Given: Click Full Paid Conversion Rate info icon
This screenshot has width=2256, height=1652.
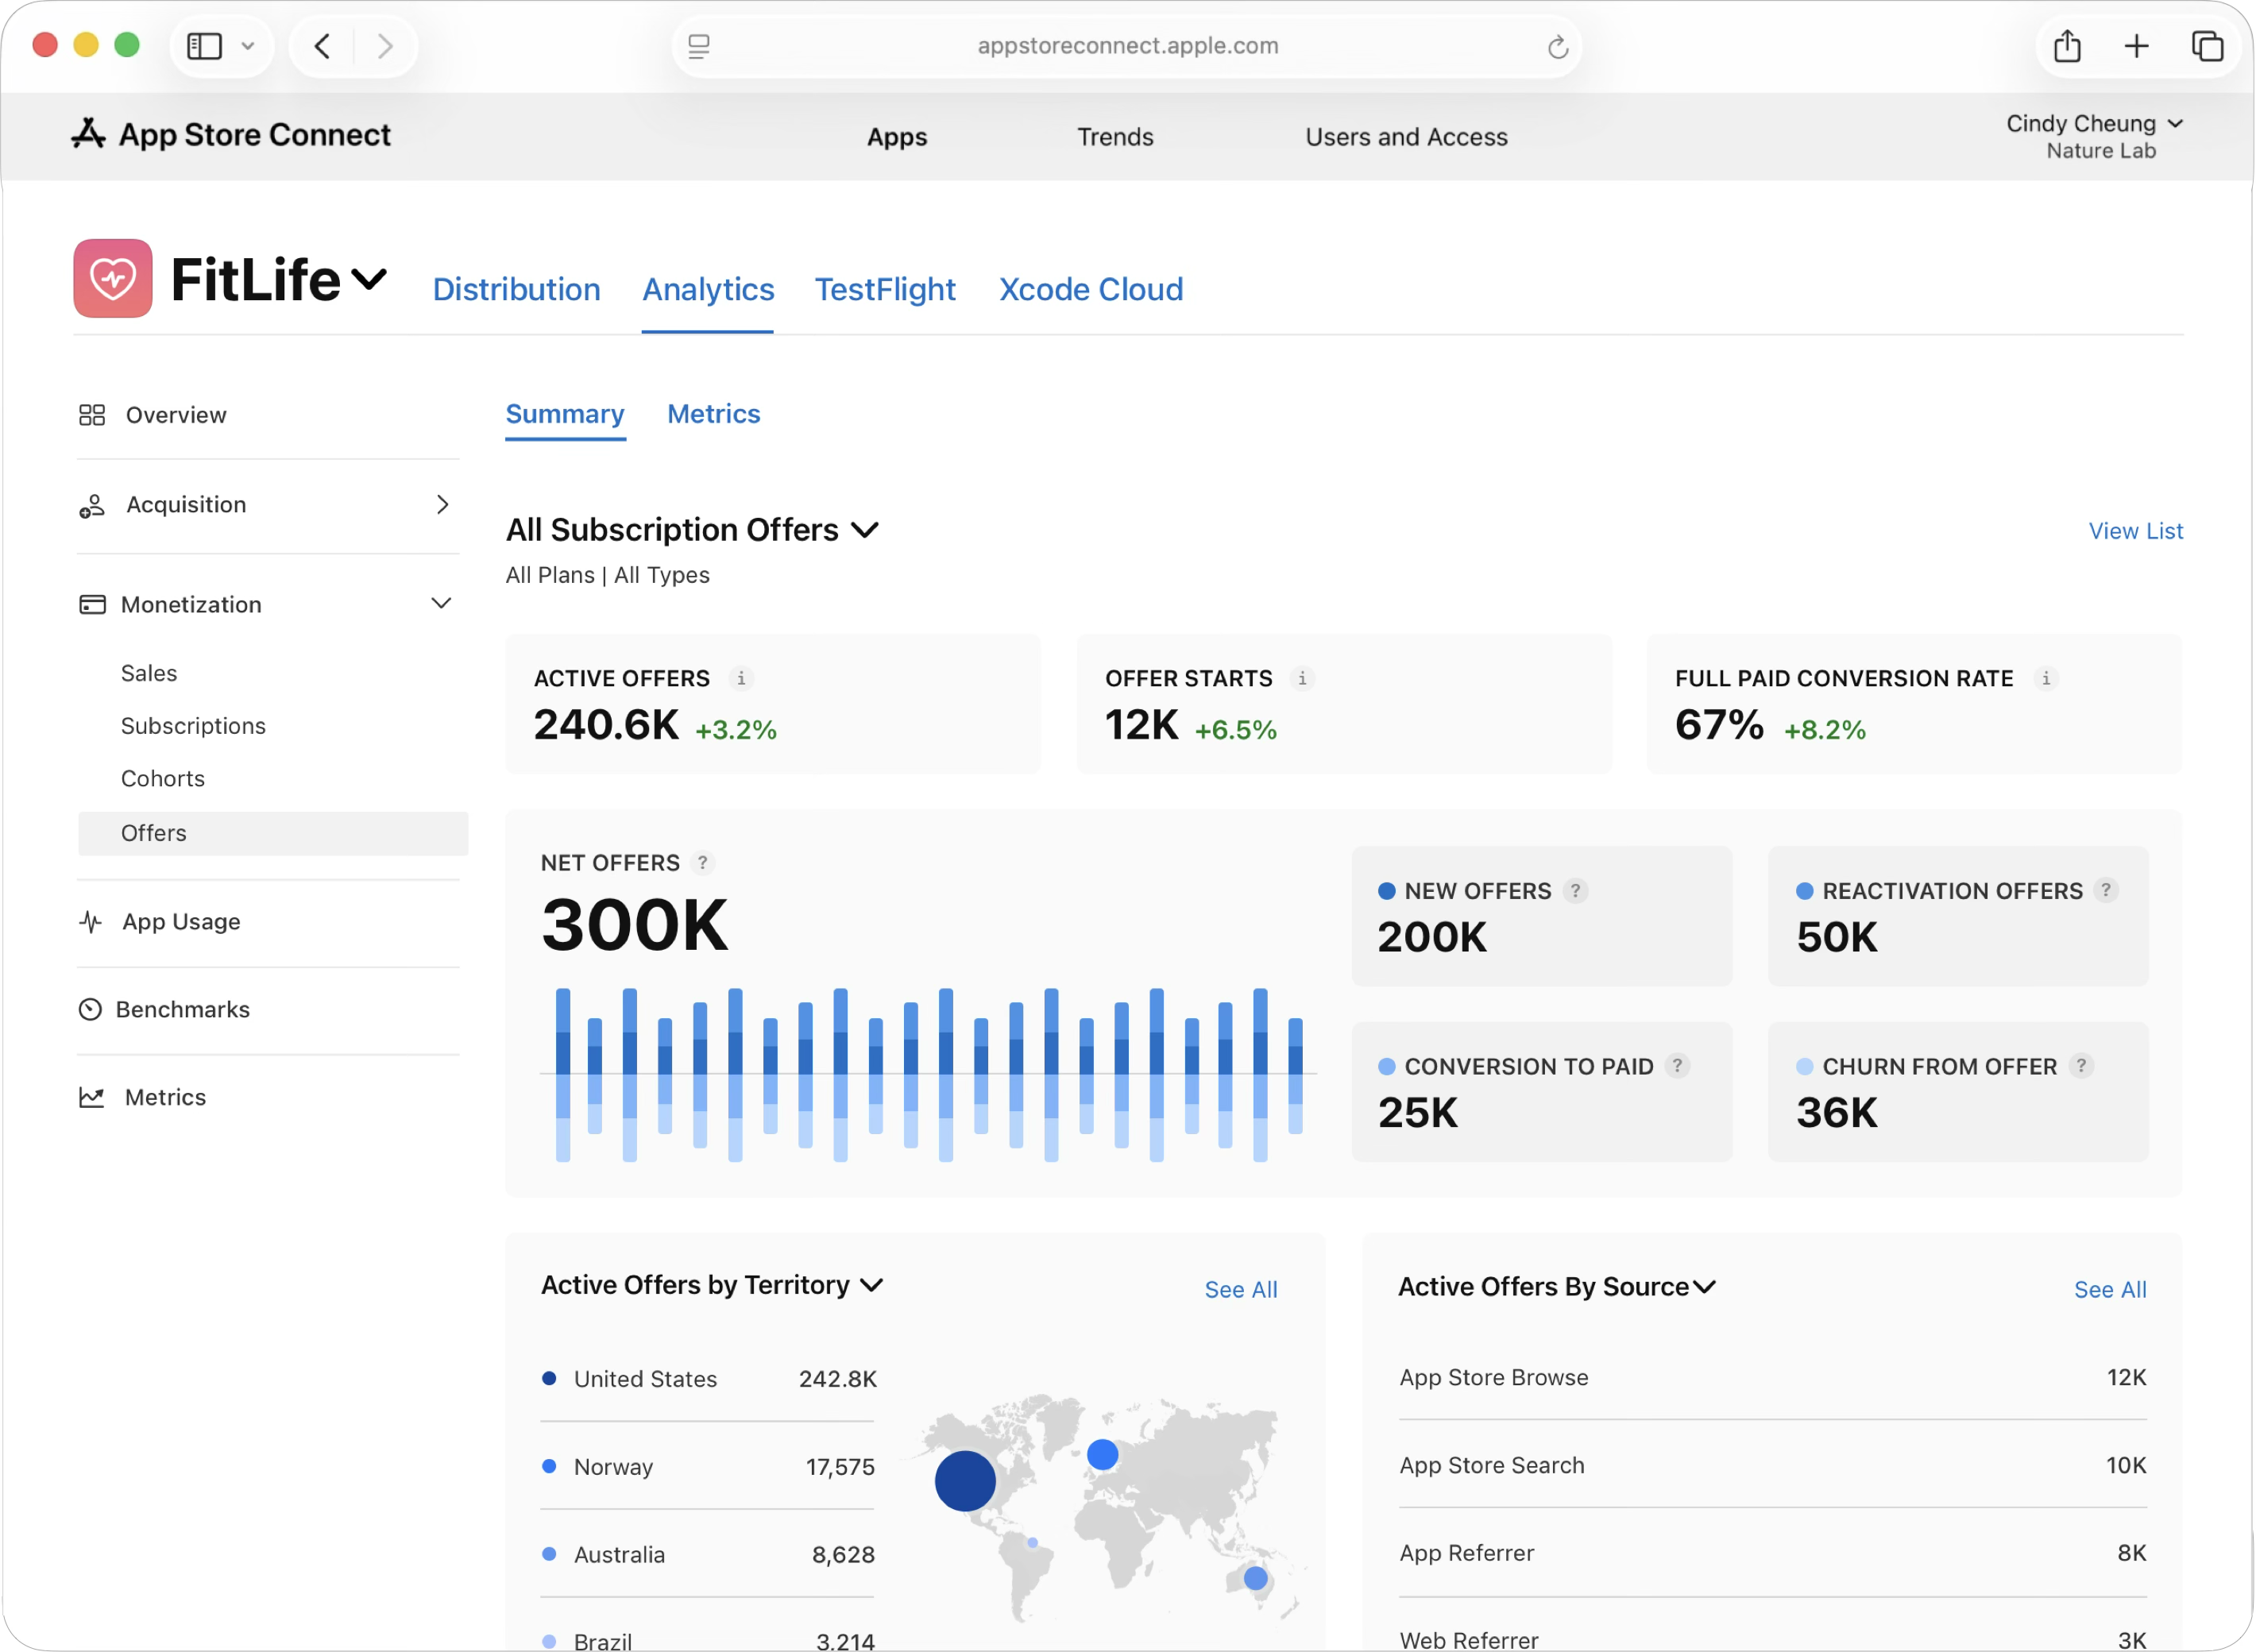Looking at the screenshot, I should click(x=2046, y=678).
